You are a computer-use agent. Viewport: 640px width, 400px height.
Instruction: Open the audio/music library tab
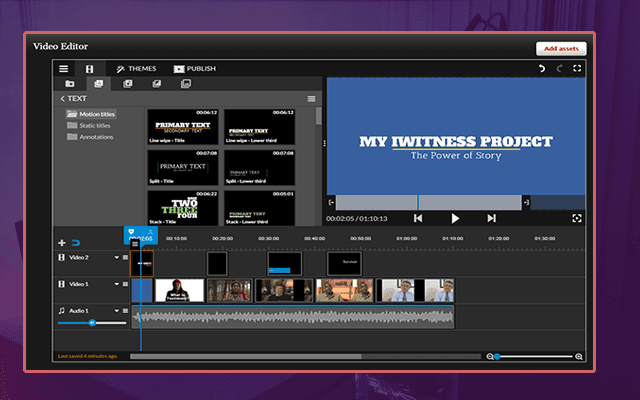click(x=128, y=84)
